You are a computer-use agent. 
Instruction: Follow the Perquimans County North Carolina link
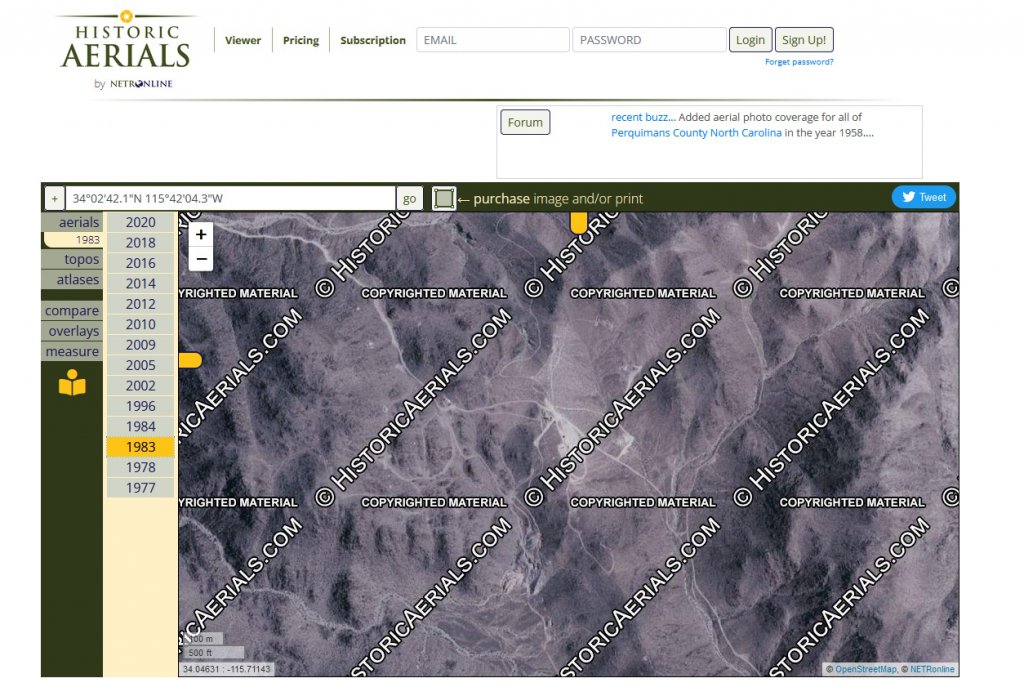click(696, 133)
